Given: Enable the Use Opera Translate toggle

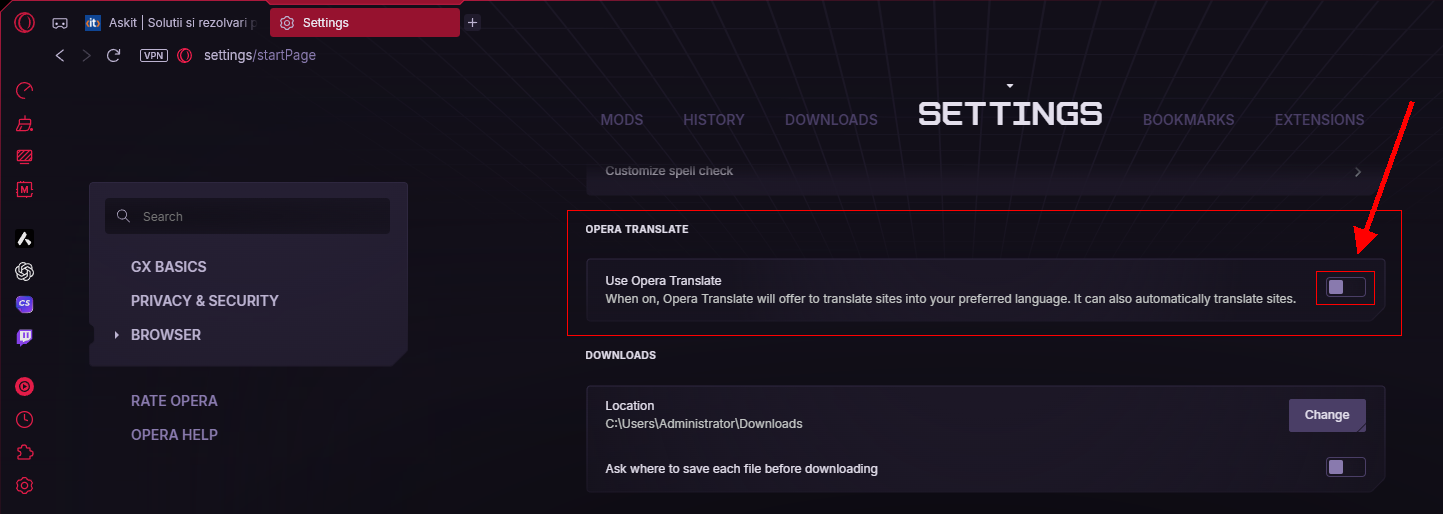Looking at the screenshot, I should (x=1345, y=288).
